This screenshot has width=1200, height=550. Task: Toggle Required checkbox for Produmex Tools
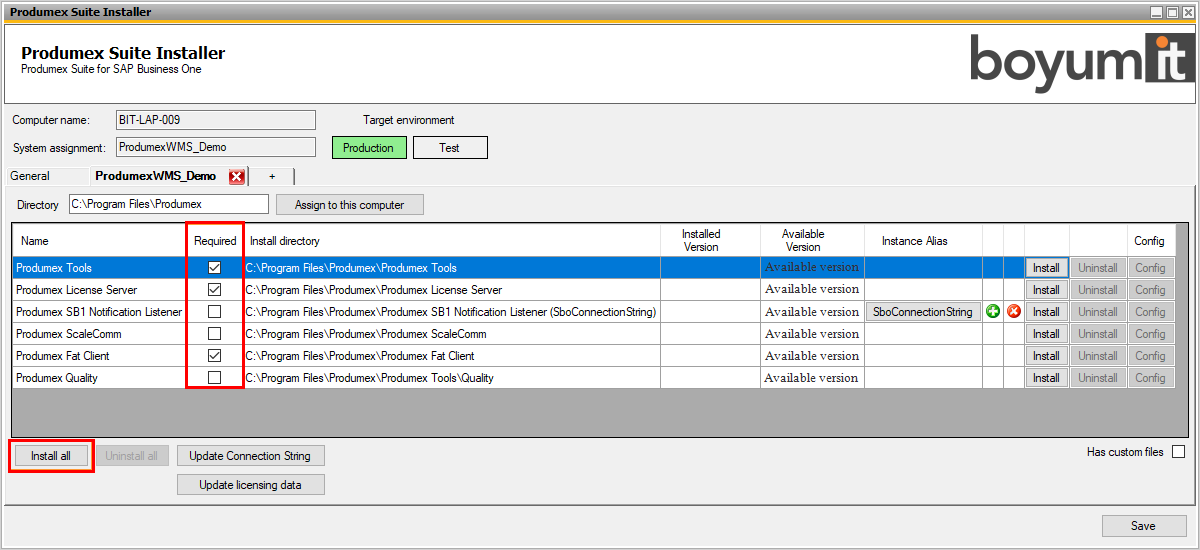pos(214,268)
